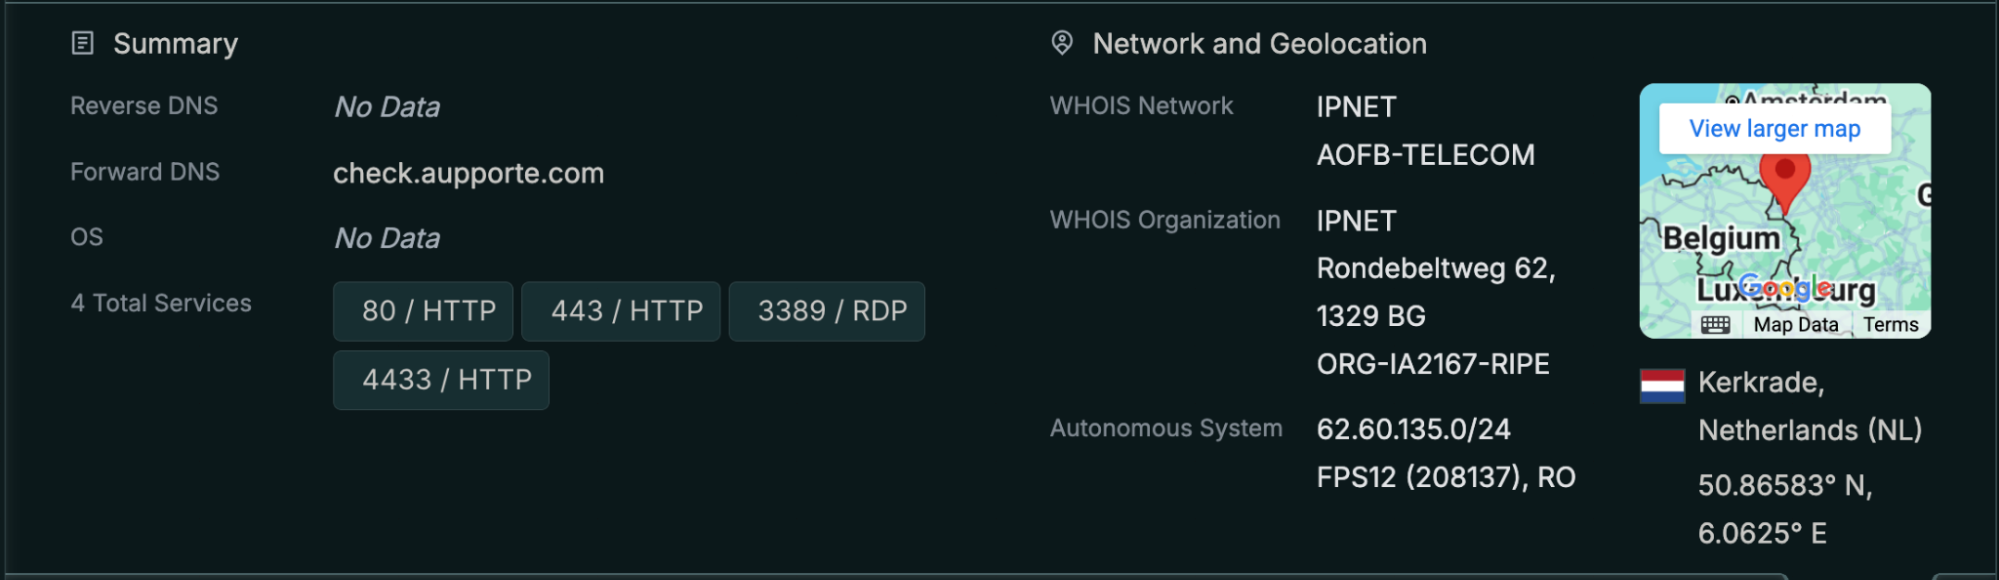Click the check.aupporte.com forward DNS value
Image resolution: width=1999 pixels, height=580 pixels.
click(x=468, y=173)
